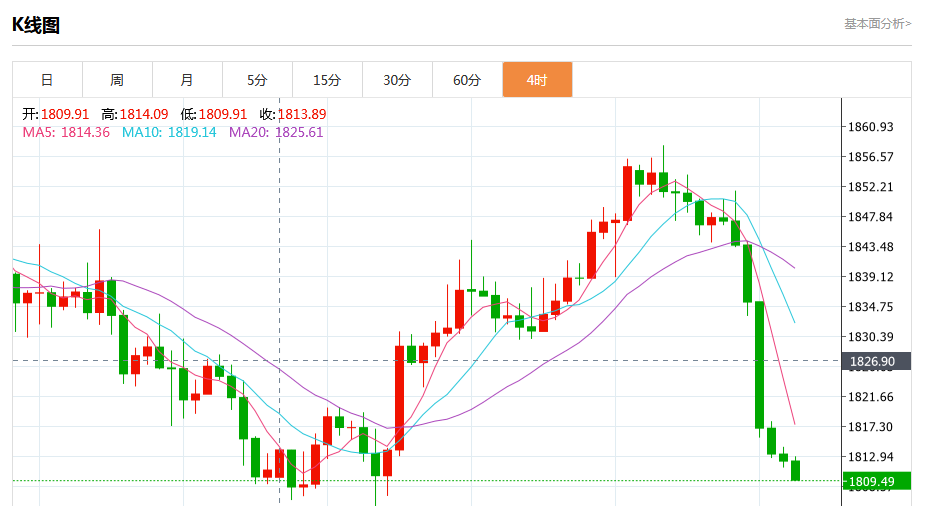Screen dimensions: 946x506
Task: Click the 1860.93 axis price label
Action: click(871, 127)
